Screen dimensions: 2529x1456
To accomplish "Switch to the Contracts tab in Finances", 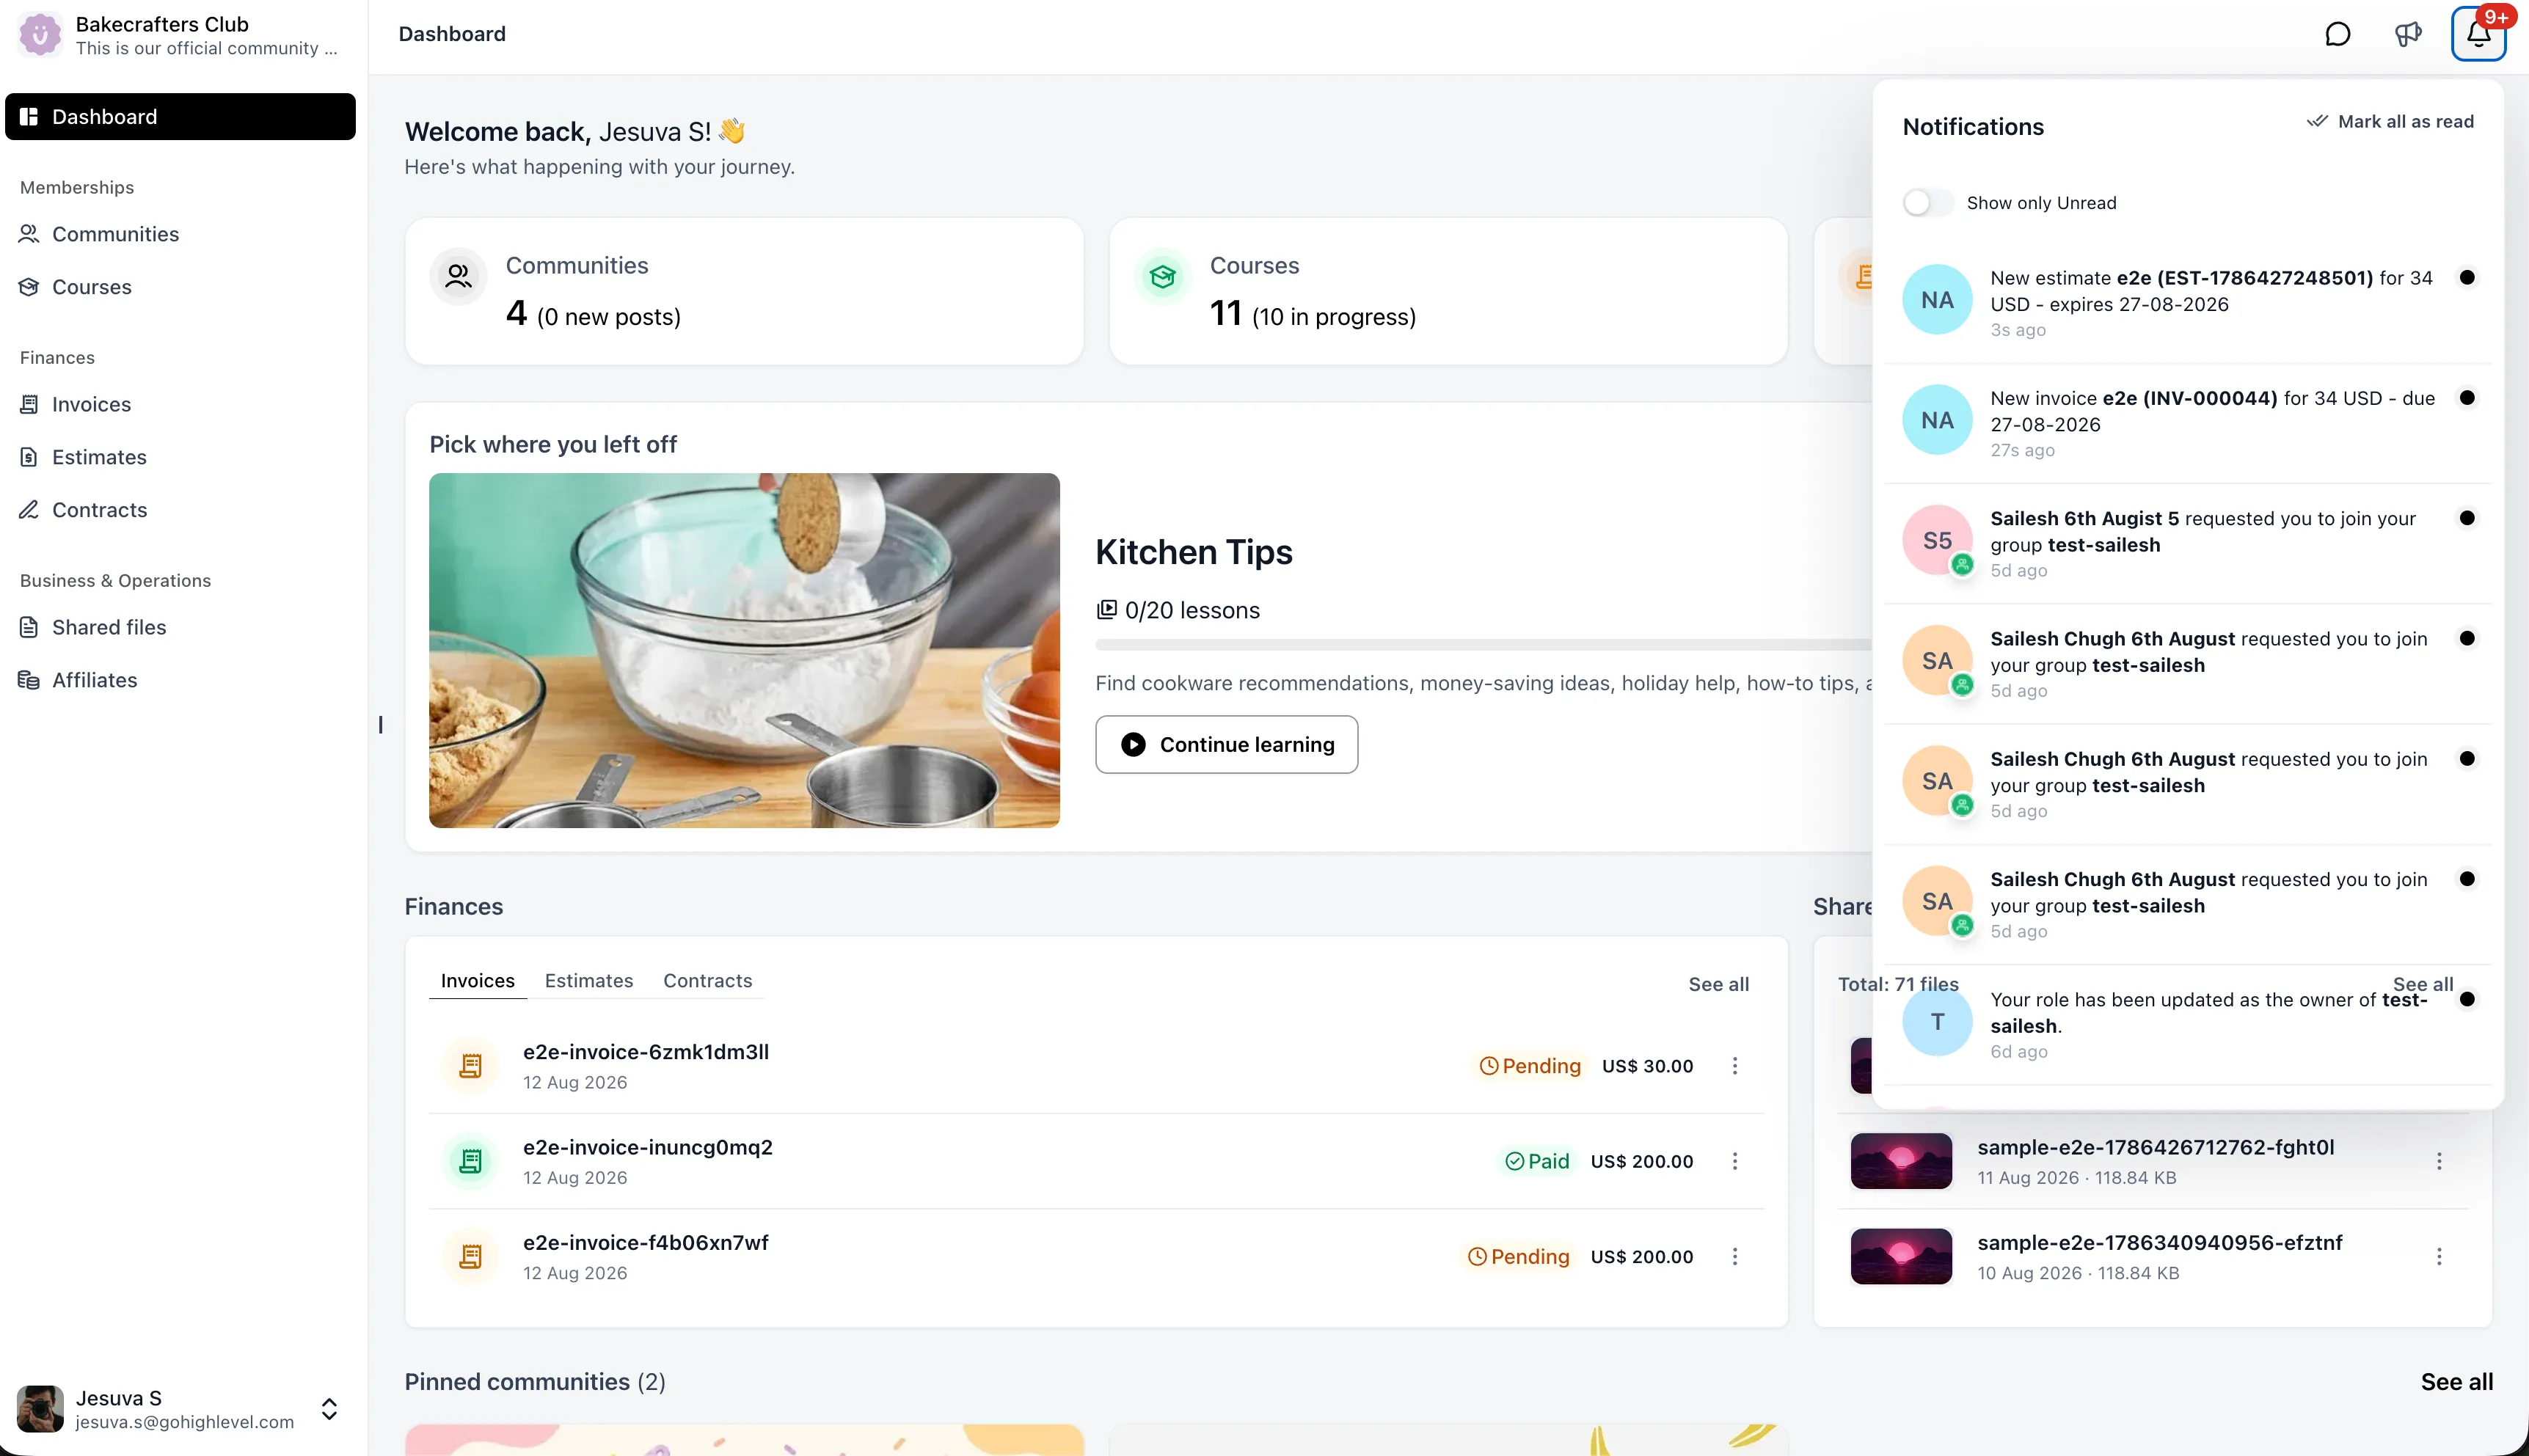I will (708, 981).
